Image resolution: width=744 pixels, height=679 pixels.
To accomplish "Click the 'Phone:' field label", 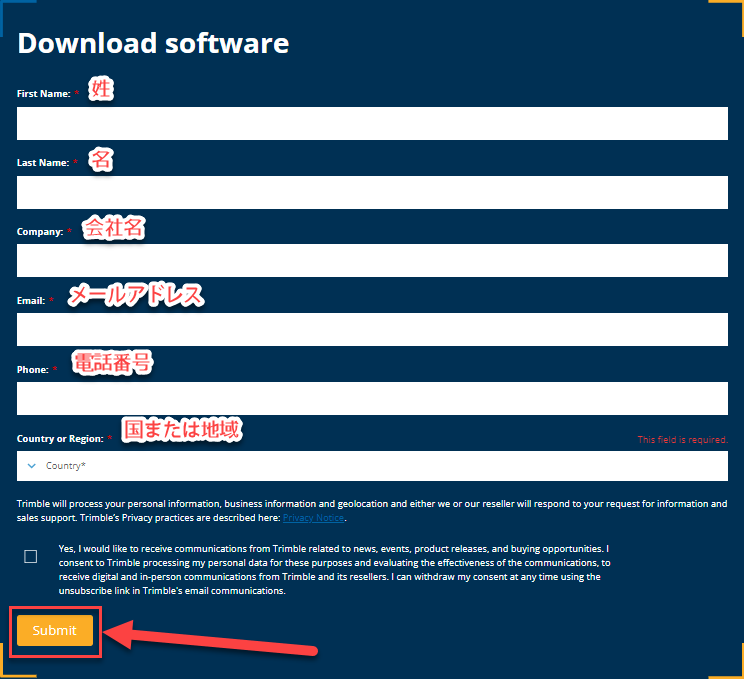I will [x=32, y=370].
